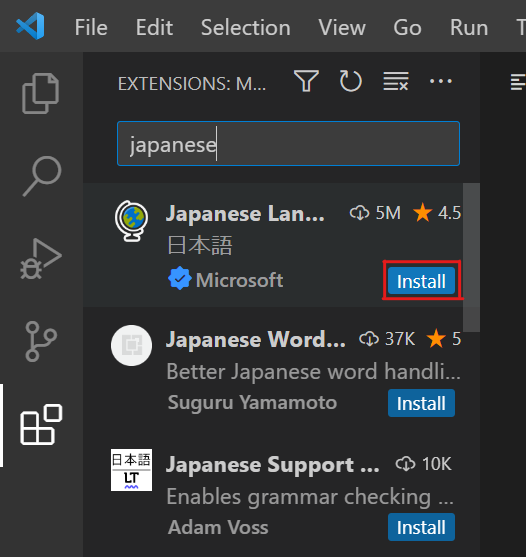Viewport: 526px width, 557px height.
Task: Select the Japanese Support ... extension title
Action: (x=273, y=464)
